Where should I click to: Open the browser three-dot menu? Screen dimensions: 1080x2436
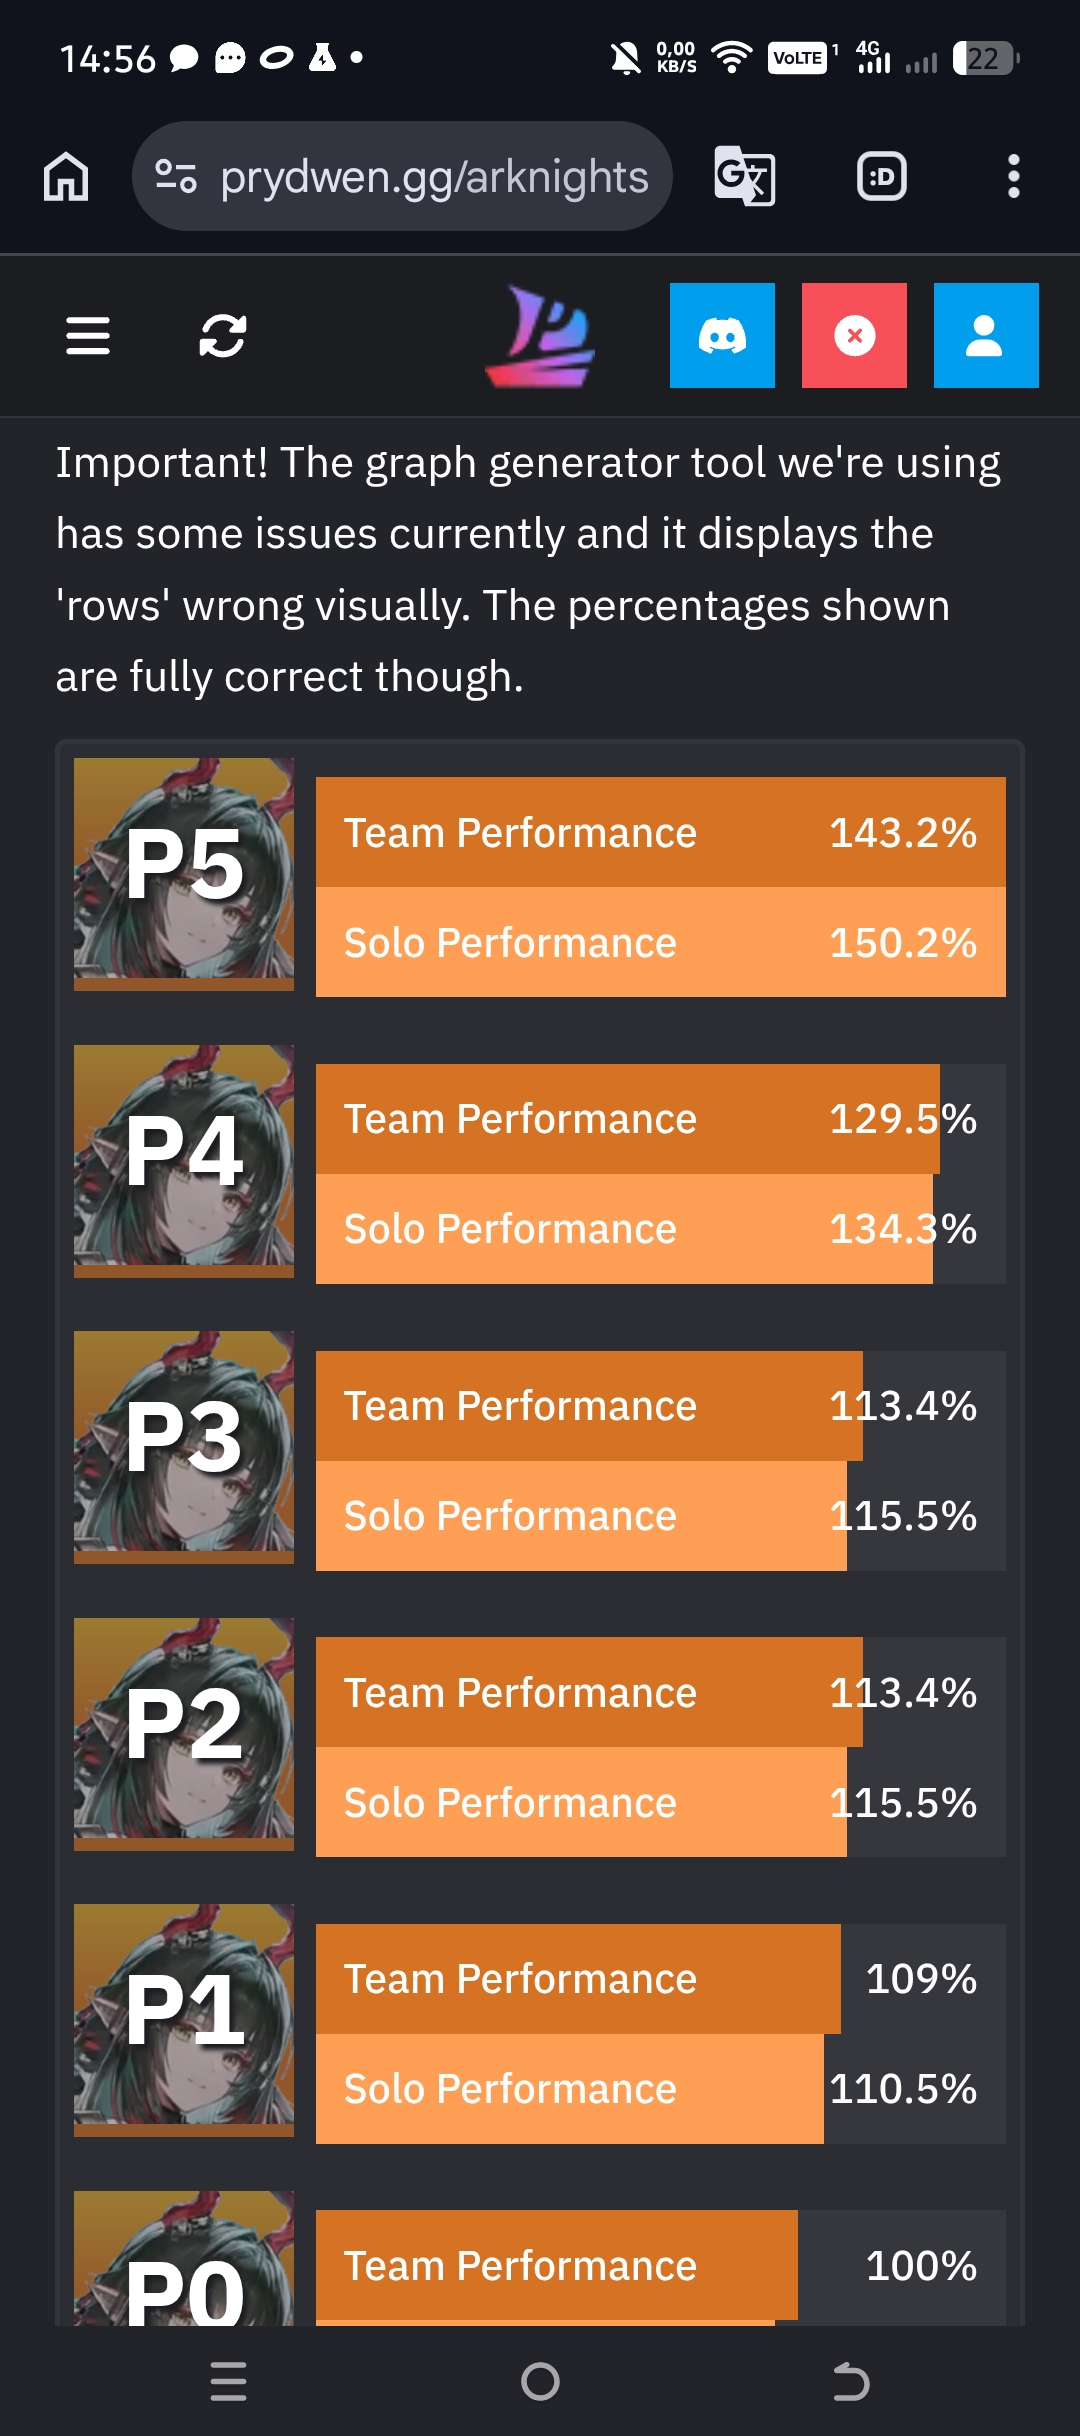pos(1014,177)
